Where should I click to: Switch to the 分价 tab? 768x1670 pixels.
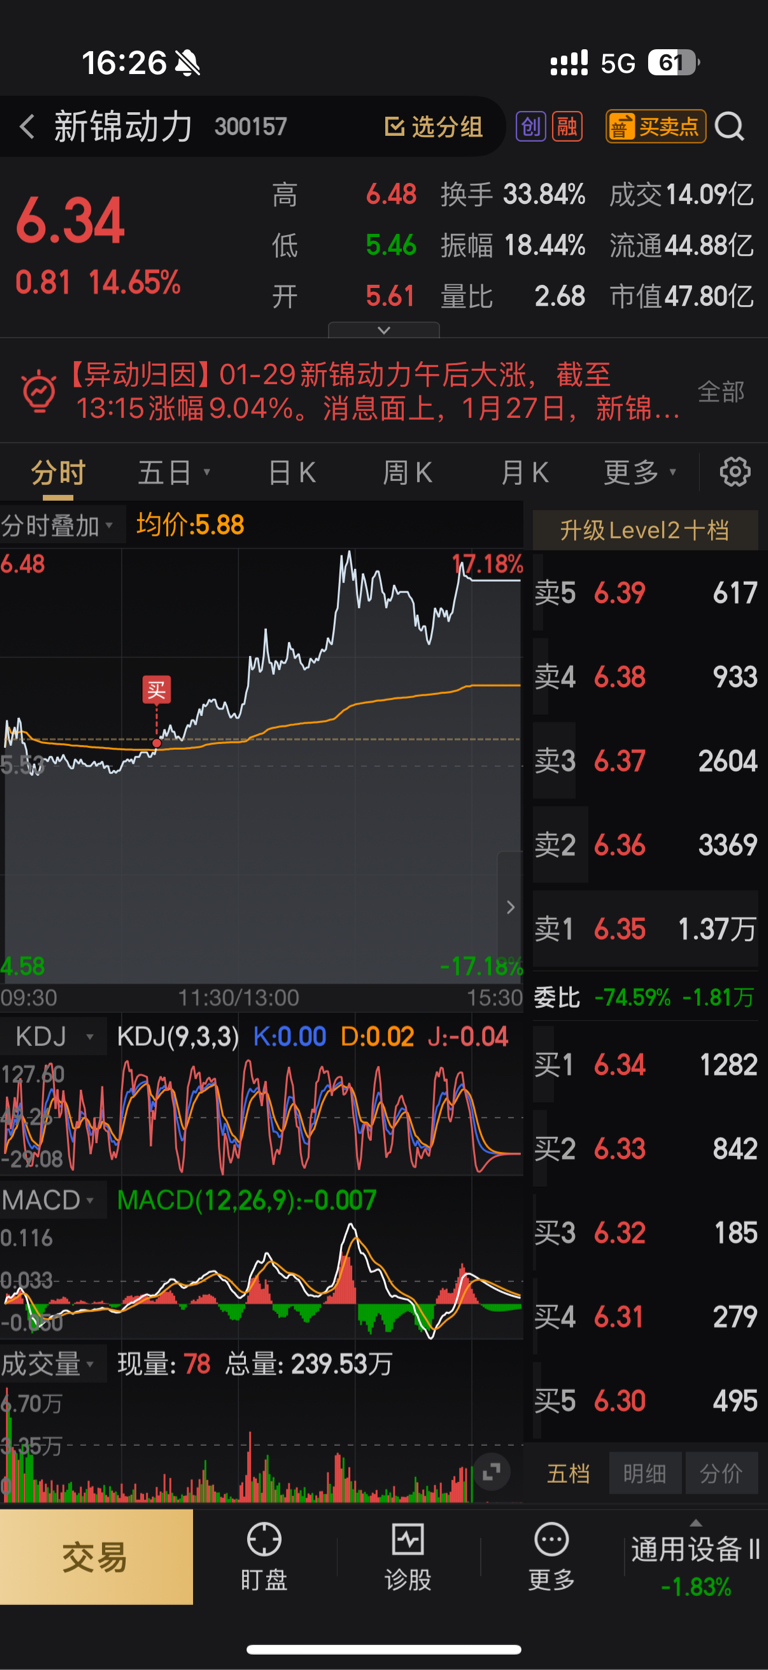click(x=721, y=1473)
